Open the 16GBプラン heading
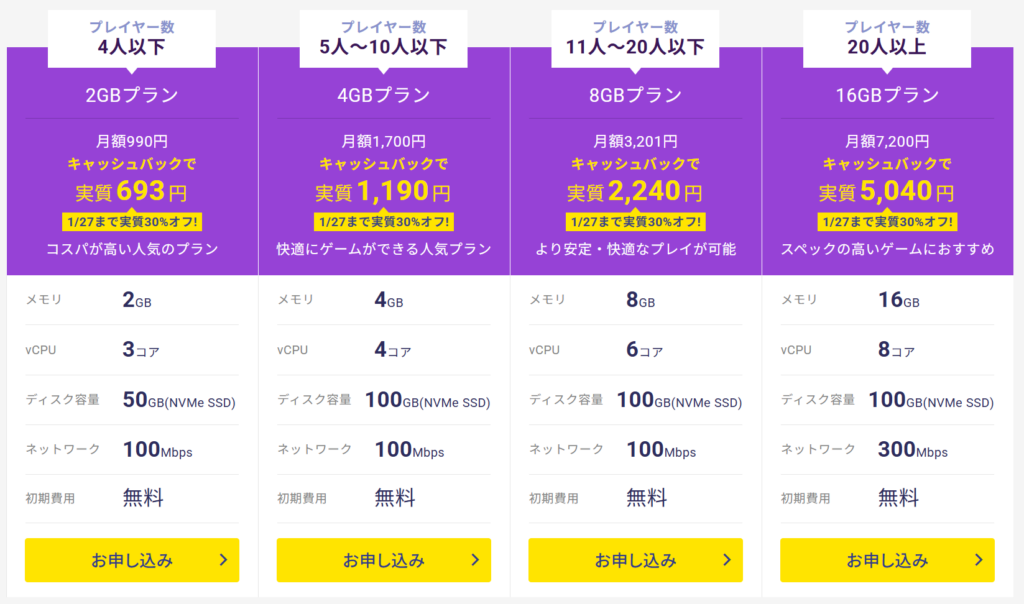The image size is (1024, 604). (888, 96)
